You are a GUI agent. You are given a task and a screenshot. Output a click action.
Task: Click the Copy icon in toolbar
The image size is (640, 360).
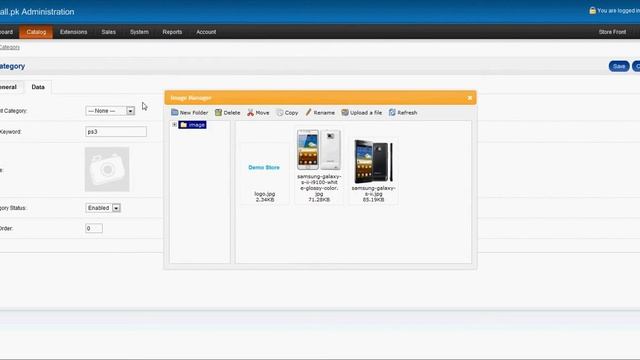coord(280,112)
